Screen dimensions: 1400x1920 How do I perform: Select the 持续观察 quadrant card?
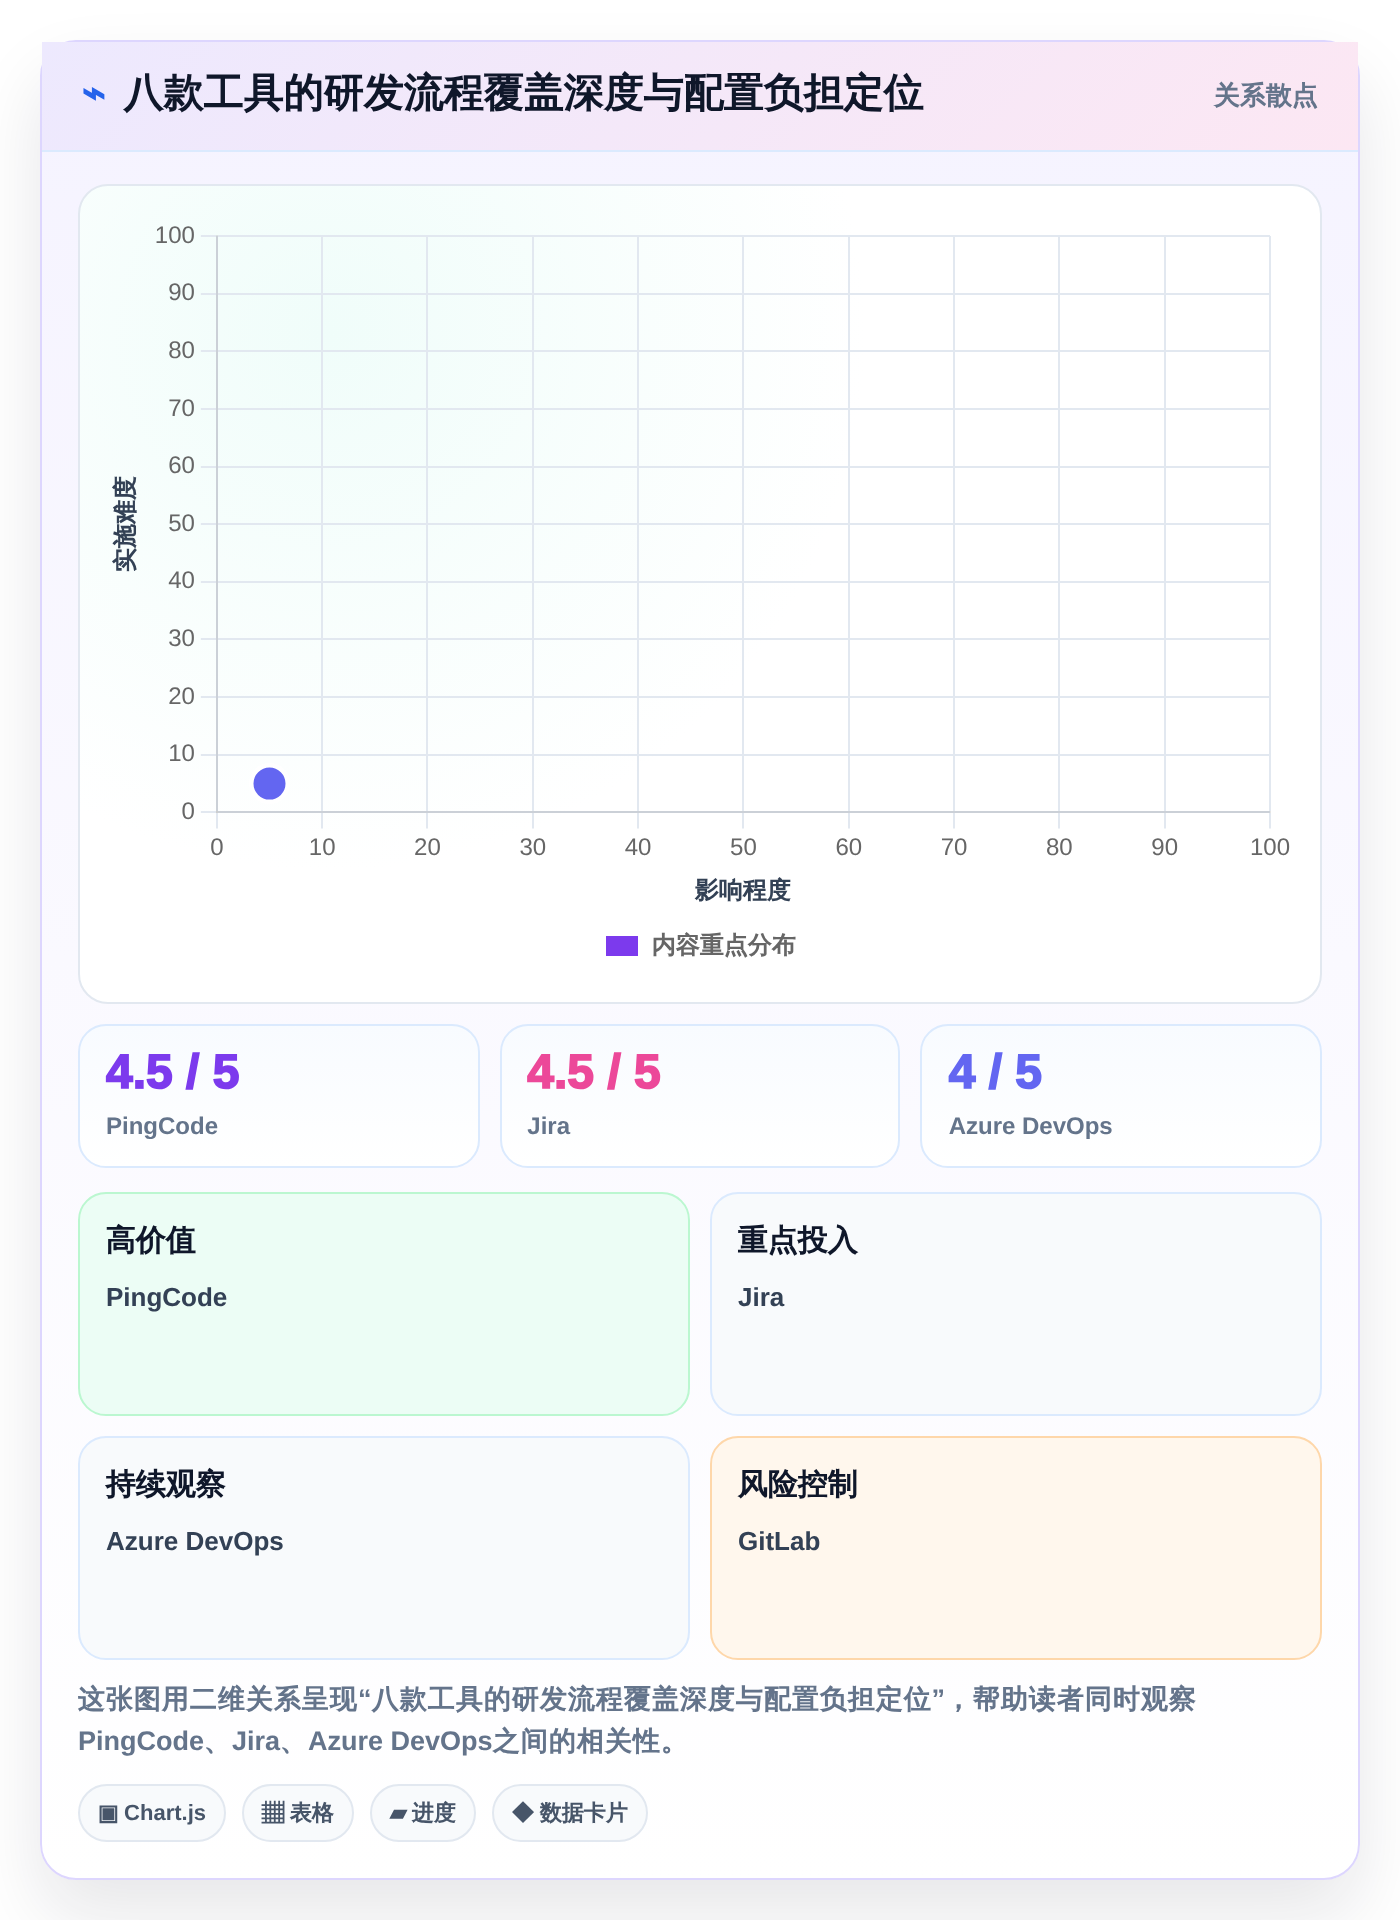tap(384, 1548)
